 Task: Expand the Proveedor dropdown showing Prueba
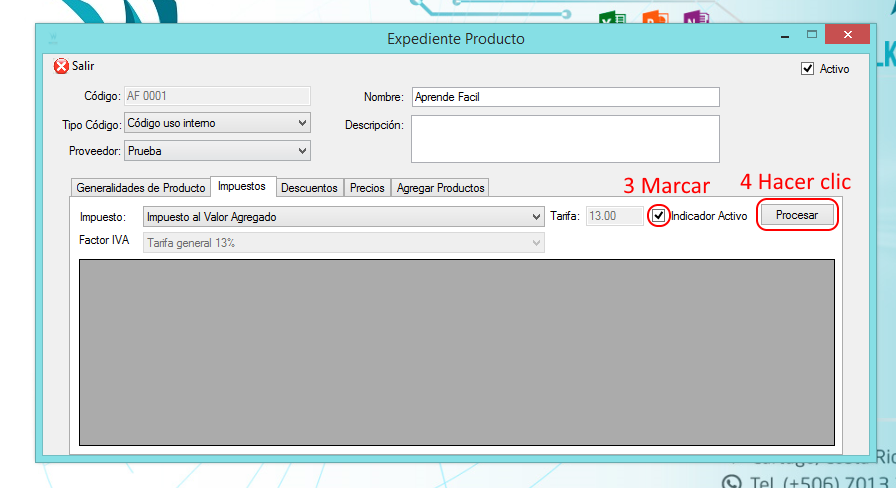tap(217, 151)
